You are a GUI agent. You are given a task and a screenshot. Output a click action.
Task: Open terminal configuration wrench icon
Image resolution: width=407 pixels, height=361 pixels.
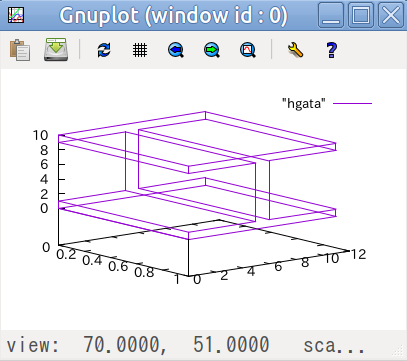[x=295, y=50]
